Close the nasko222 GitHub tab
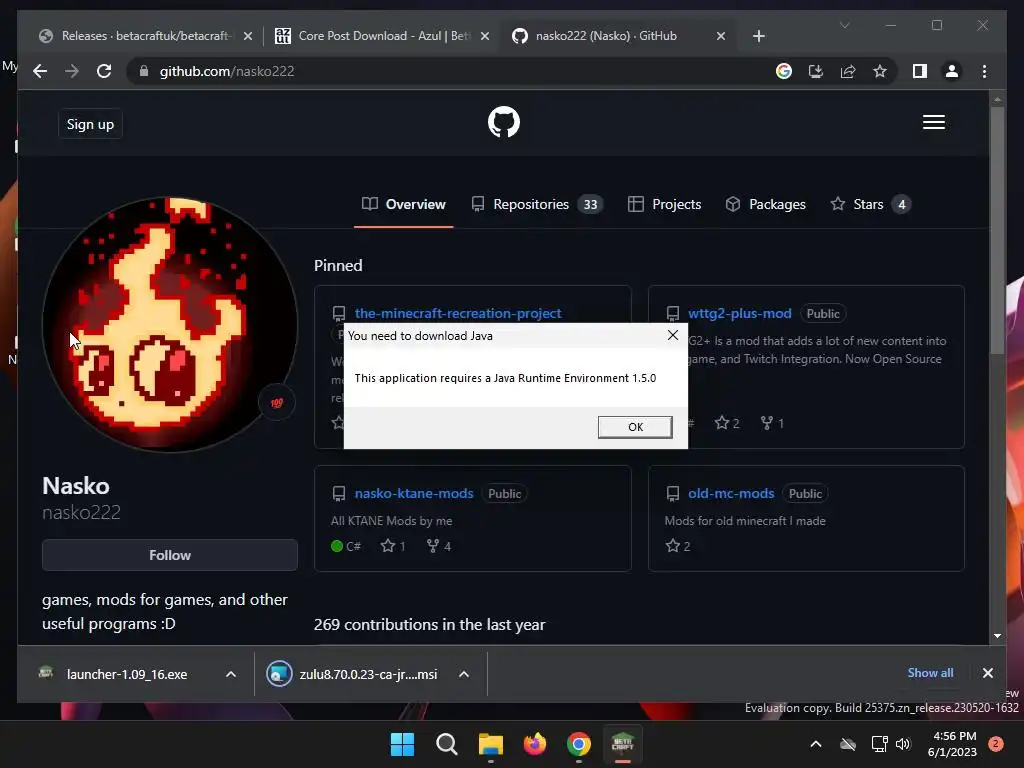 [x=721, y=36]
